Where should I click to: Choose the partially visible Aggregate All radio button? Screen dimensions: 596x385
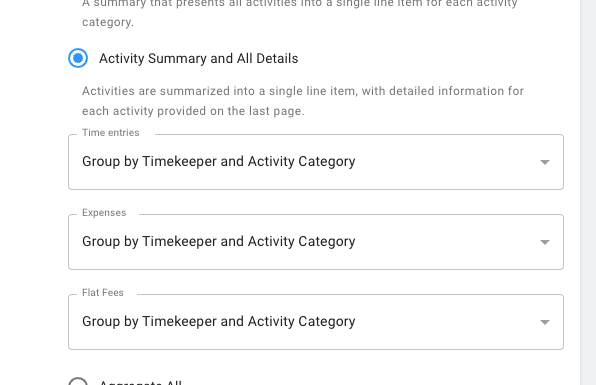pos(78,381)
